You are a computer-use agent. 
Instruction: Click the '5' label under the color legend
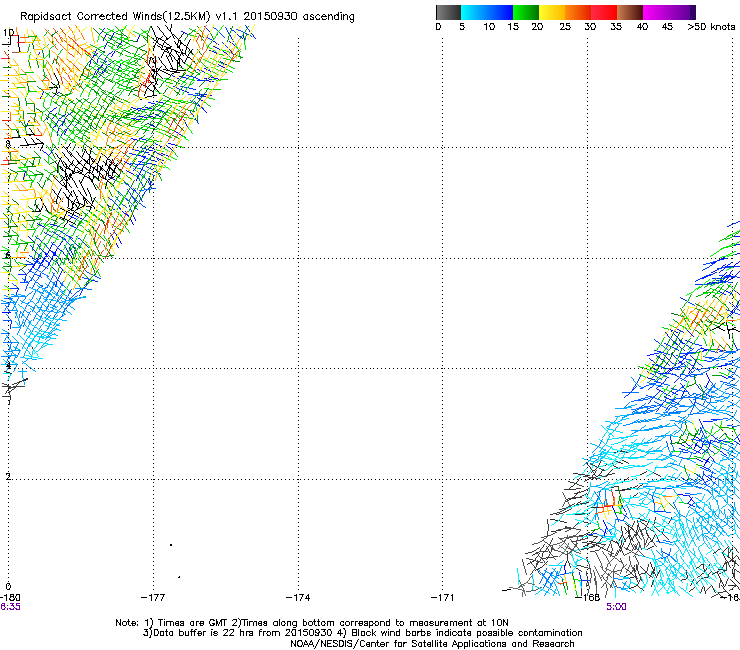pyautogui.click(x=462, y=27)
